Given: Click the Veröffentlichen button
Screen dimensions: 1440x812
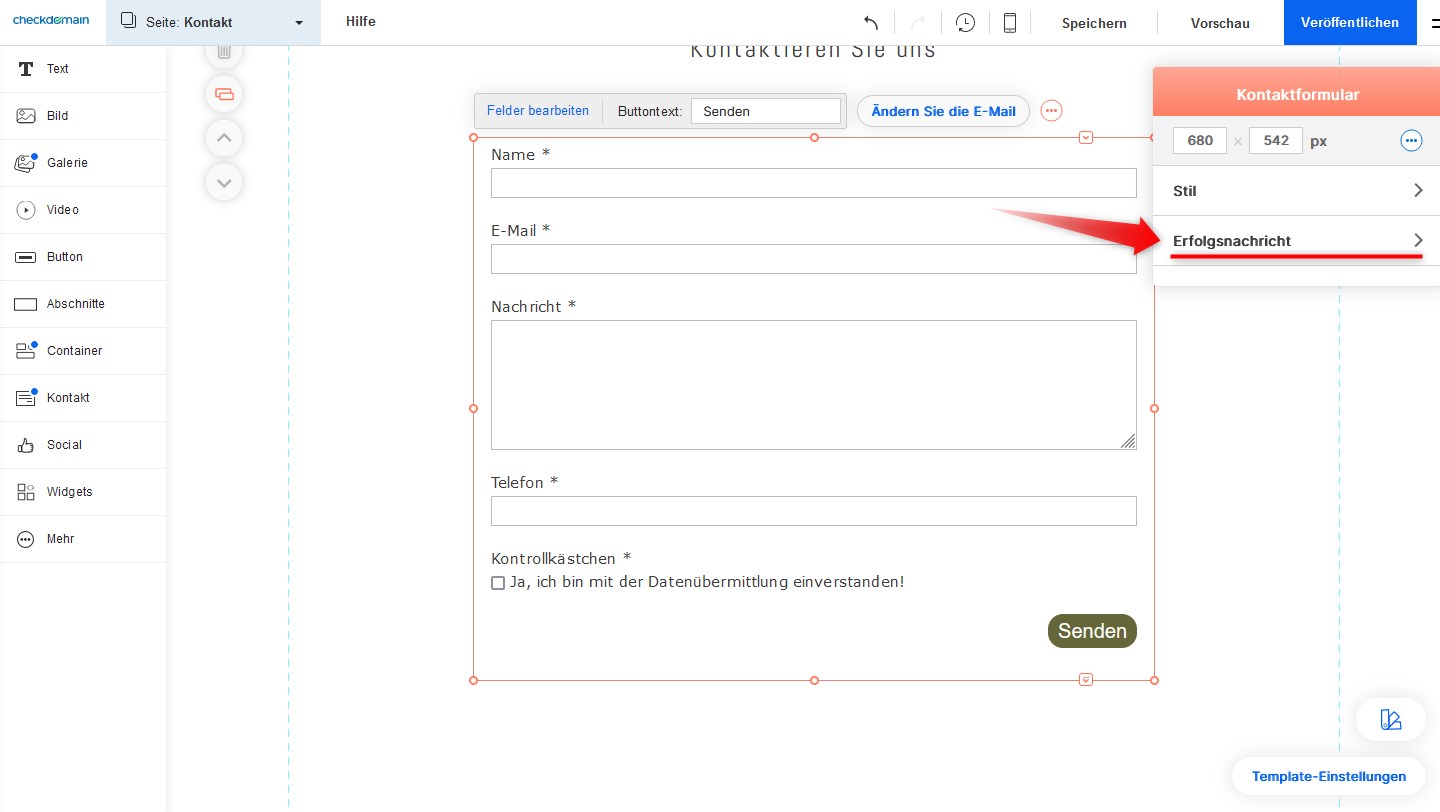Looking at the screenshot, I should click(x=1349, y=22).
